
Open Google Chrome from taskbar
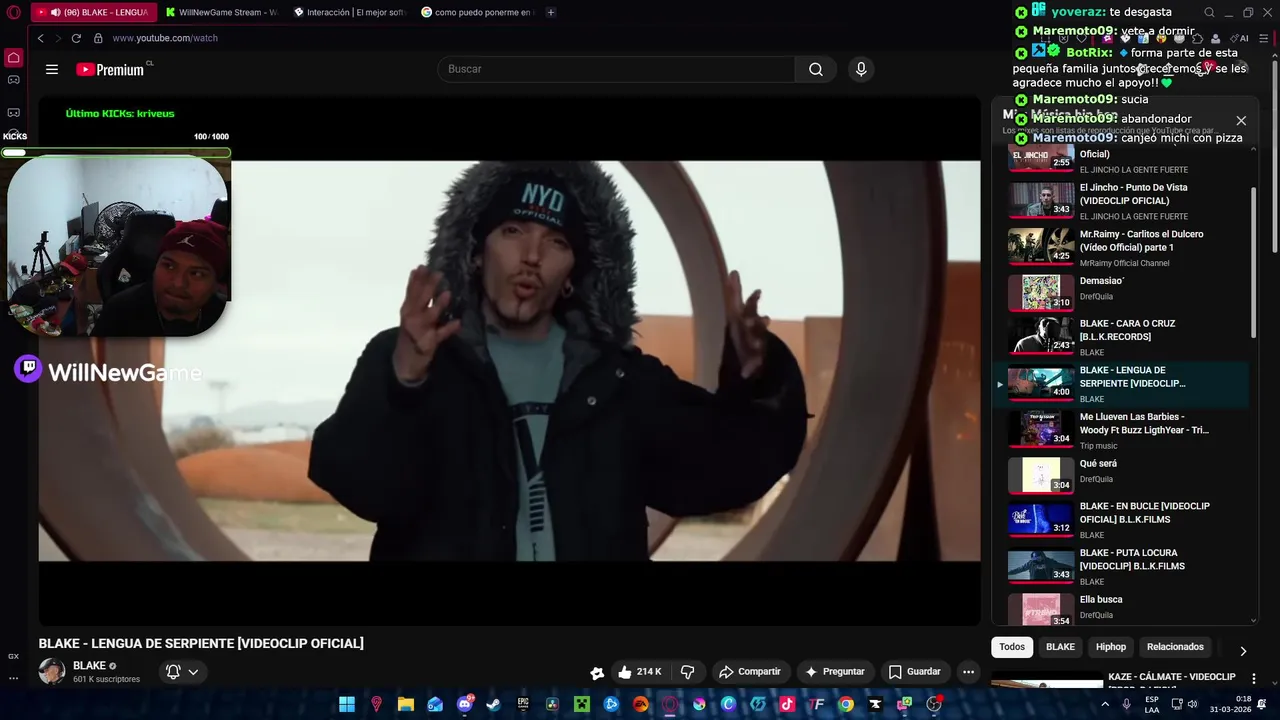coord(846,704)
